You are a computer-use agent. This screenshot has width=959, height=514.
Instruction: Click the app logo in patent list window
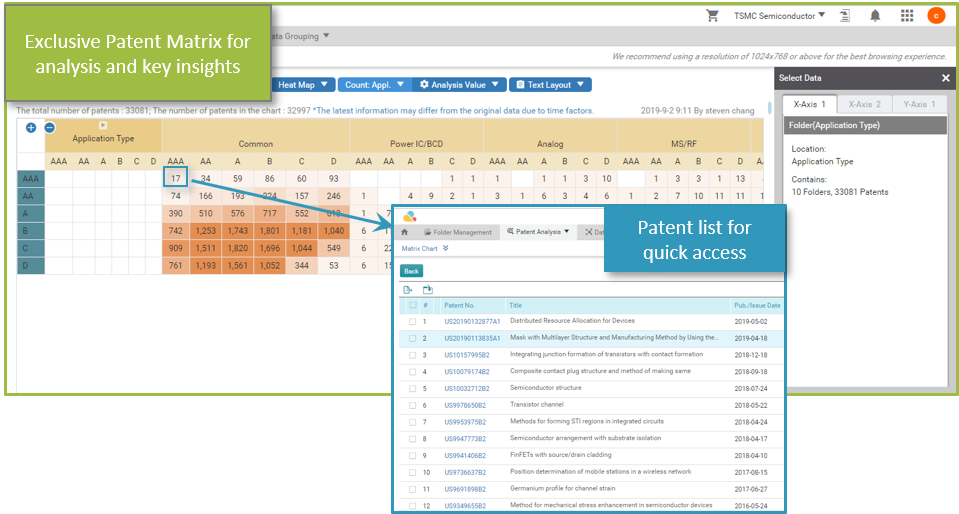pos(410,216)
